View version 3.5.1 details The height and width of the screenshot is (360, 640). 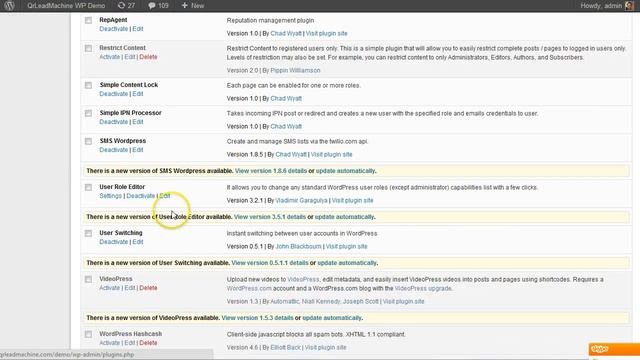270,217
